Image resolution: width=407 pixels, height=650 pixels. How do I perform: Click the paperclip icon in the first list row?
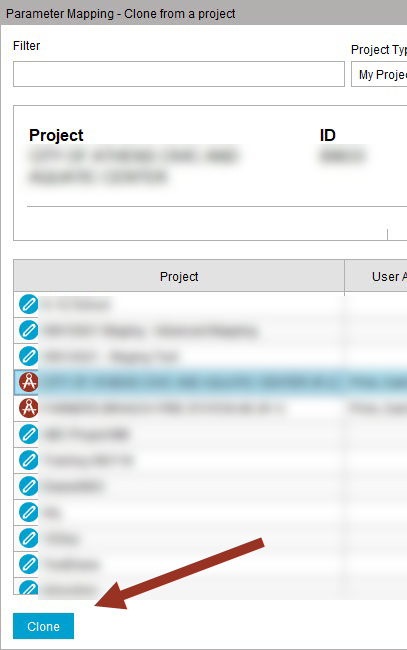tap(29, 304)
